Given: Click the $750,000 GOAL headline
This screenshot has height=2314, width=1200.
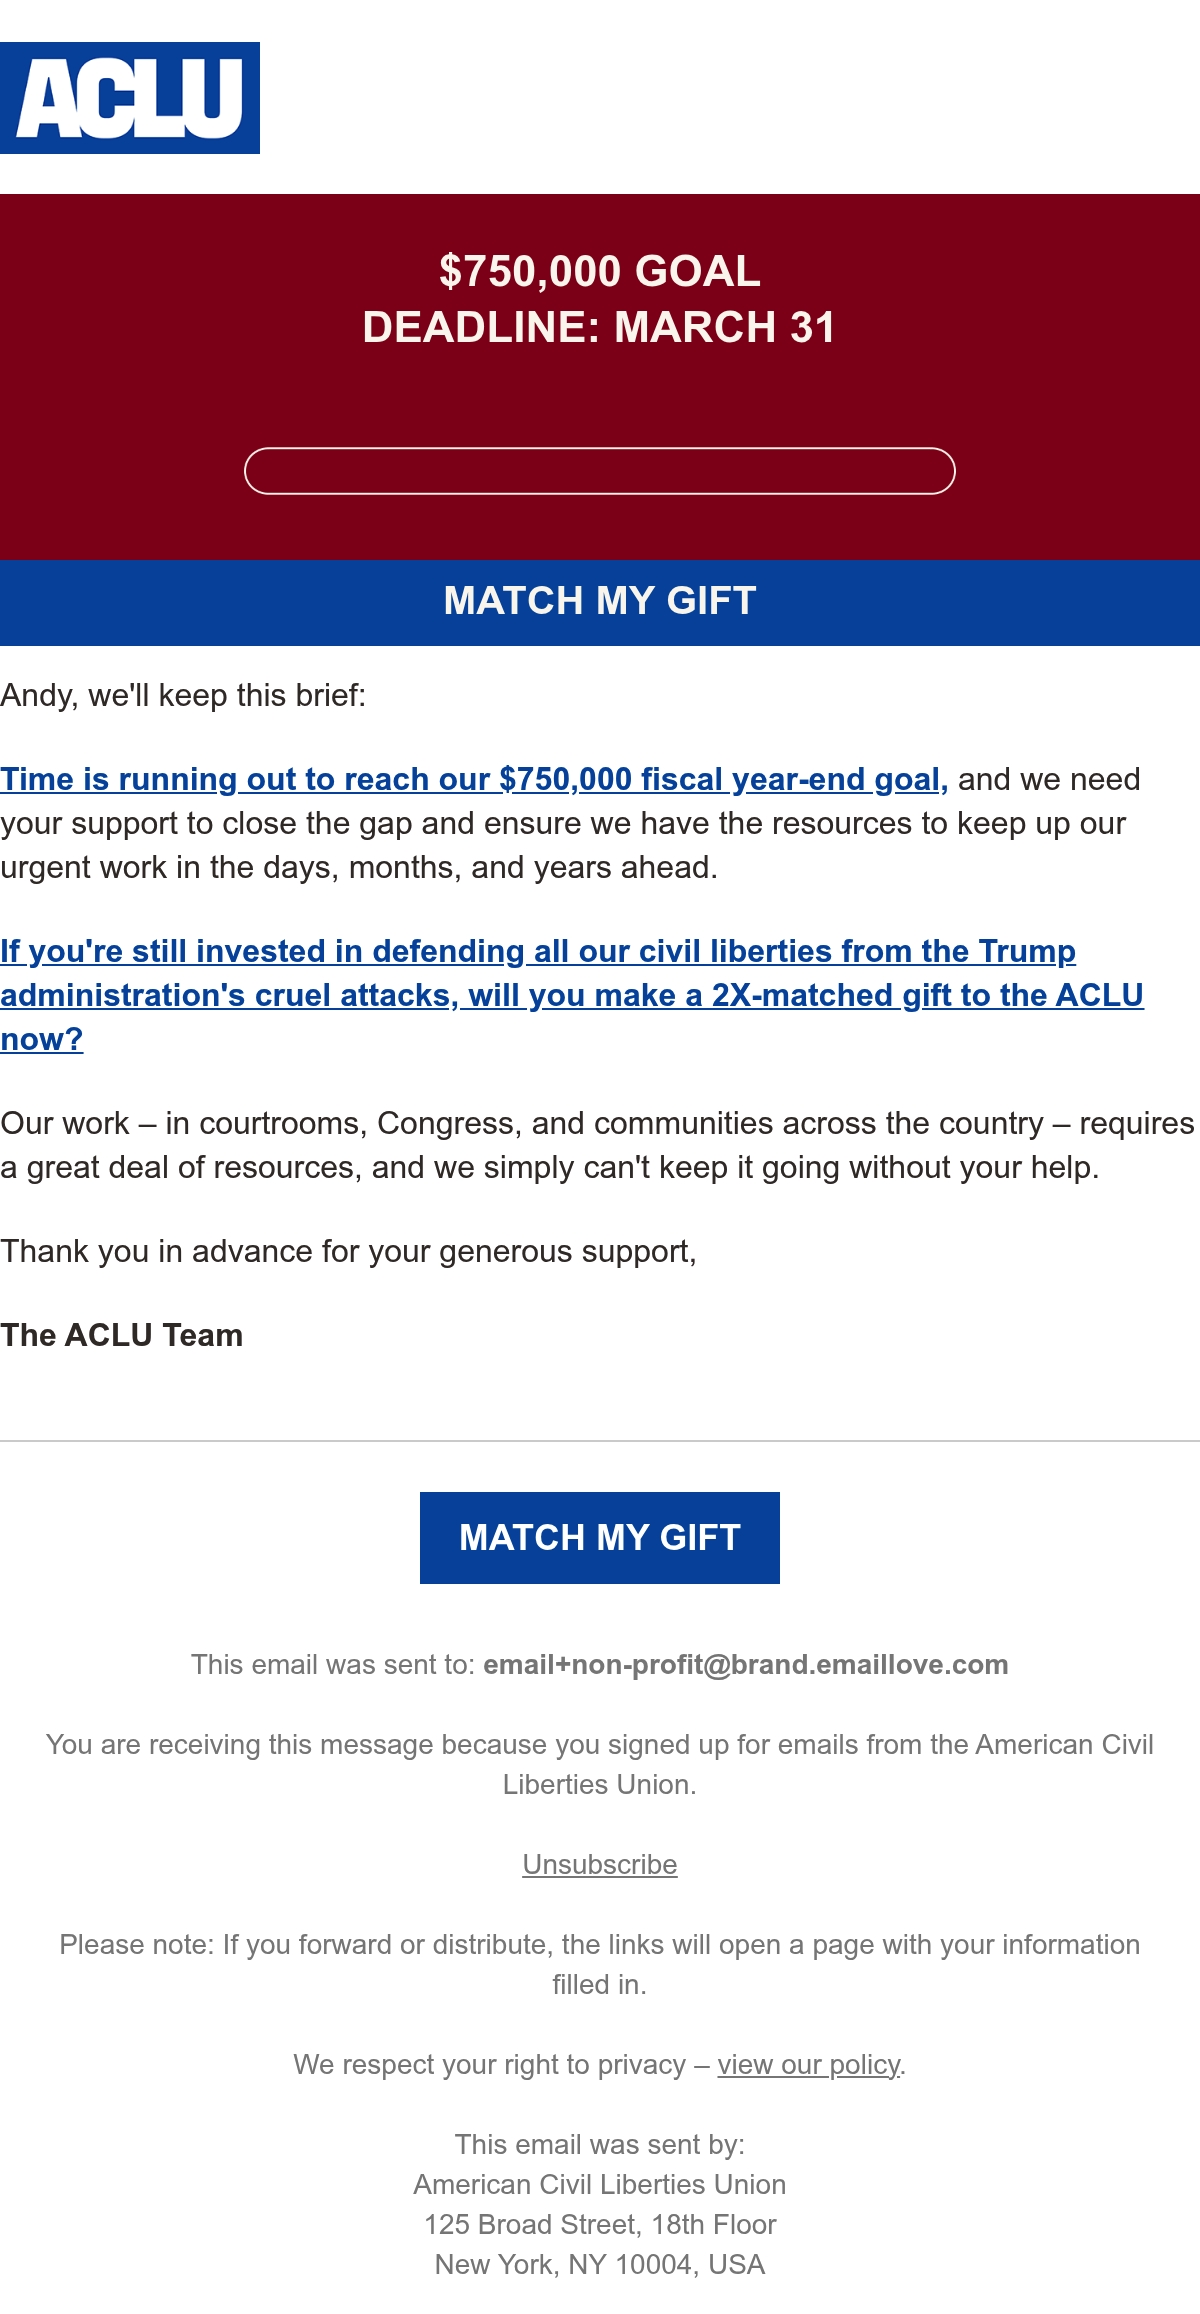Looking at the screenshot, I should click(x=600, y=271).
